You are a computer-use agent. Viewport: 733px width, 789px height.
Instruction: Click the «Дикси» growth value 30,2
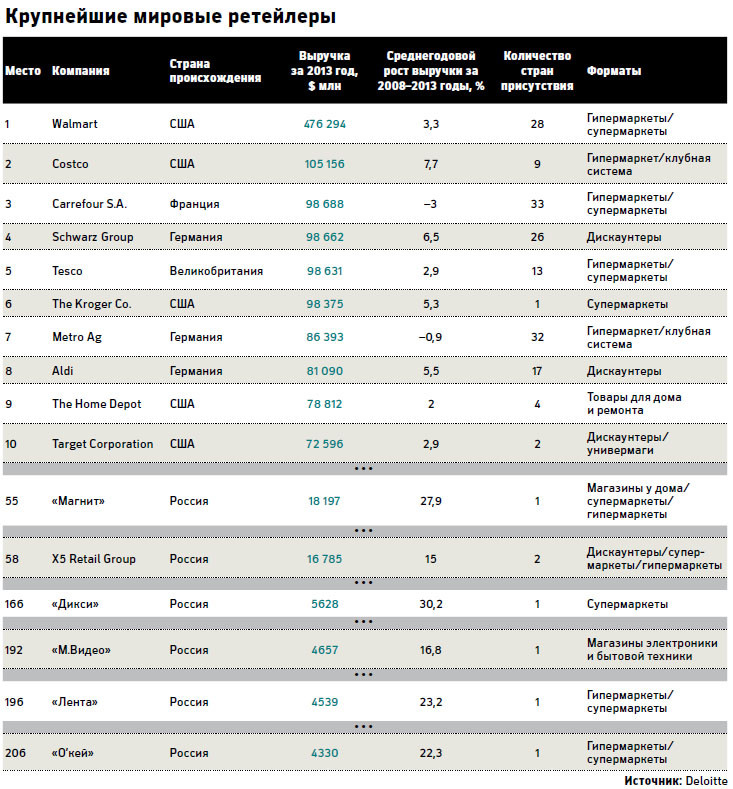(431, 604)
